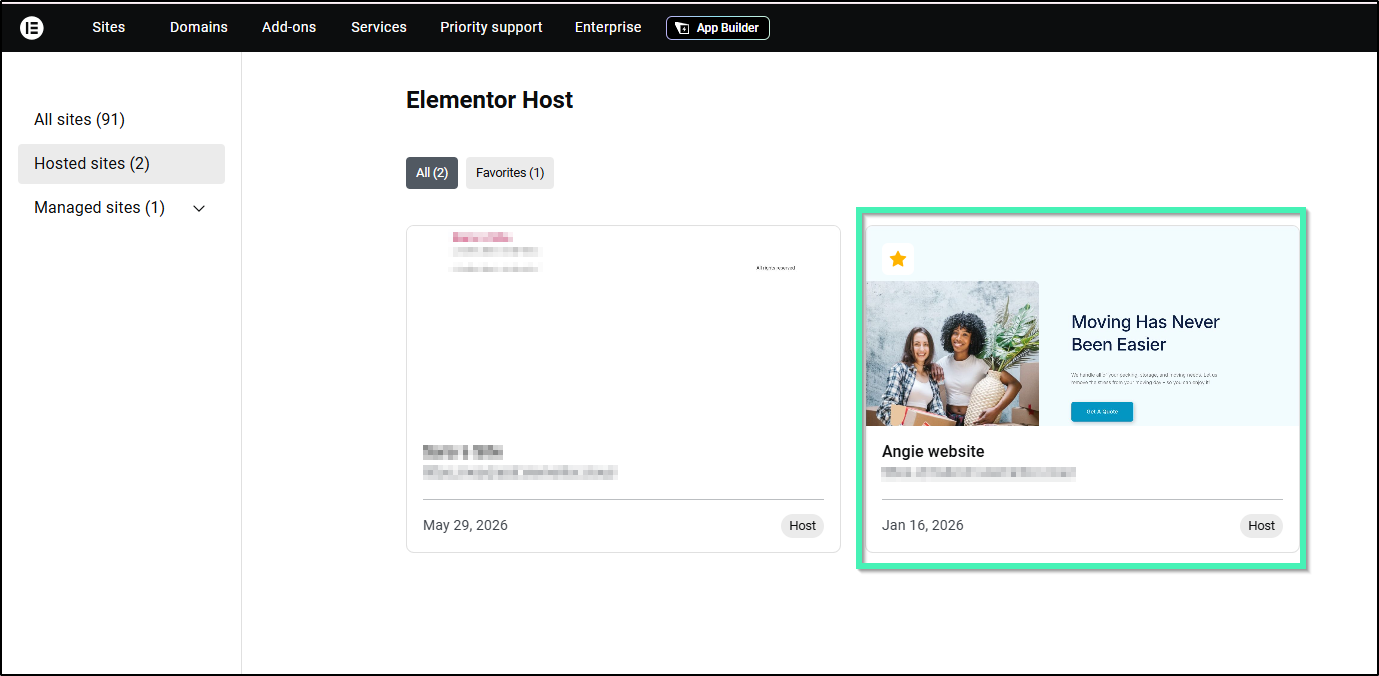The image size is (1379, 676).
Task: Expand the Managed sites chevron
Action: pyautogui.click(x=199, y=208)
